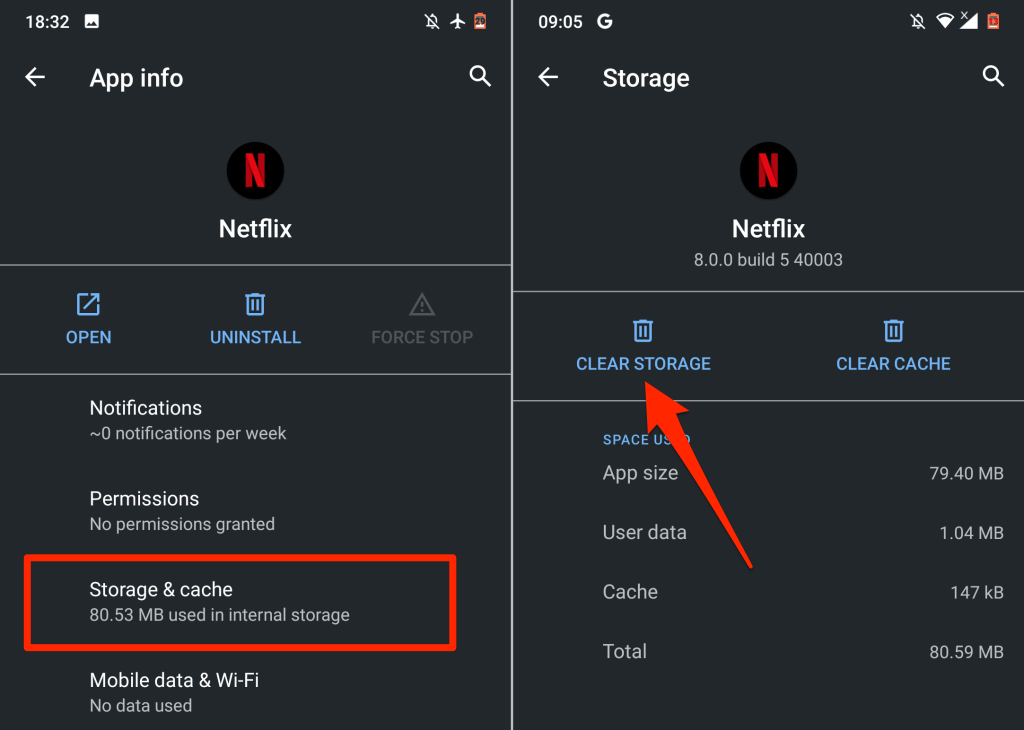Screen dimensions: 1024x730
Task: Tap the Netflix app icon on App info
Action: point(255,171)
